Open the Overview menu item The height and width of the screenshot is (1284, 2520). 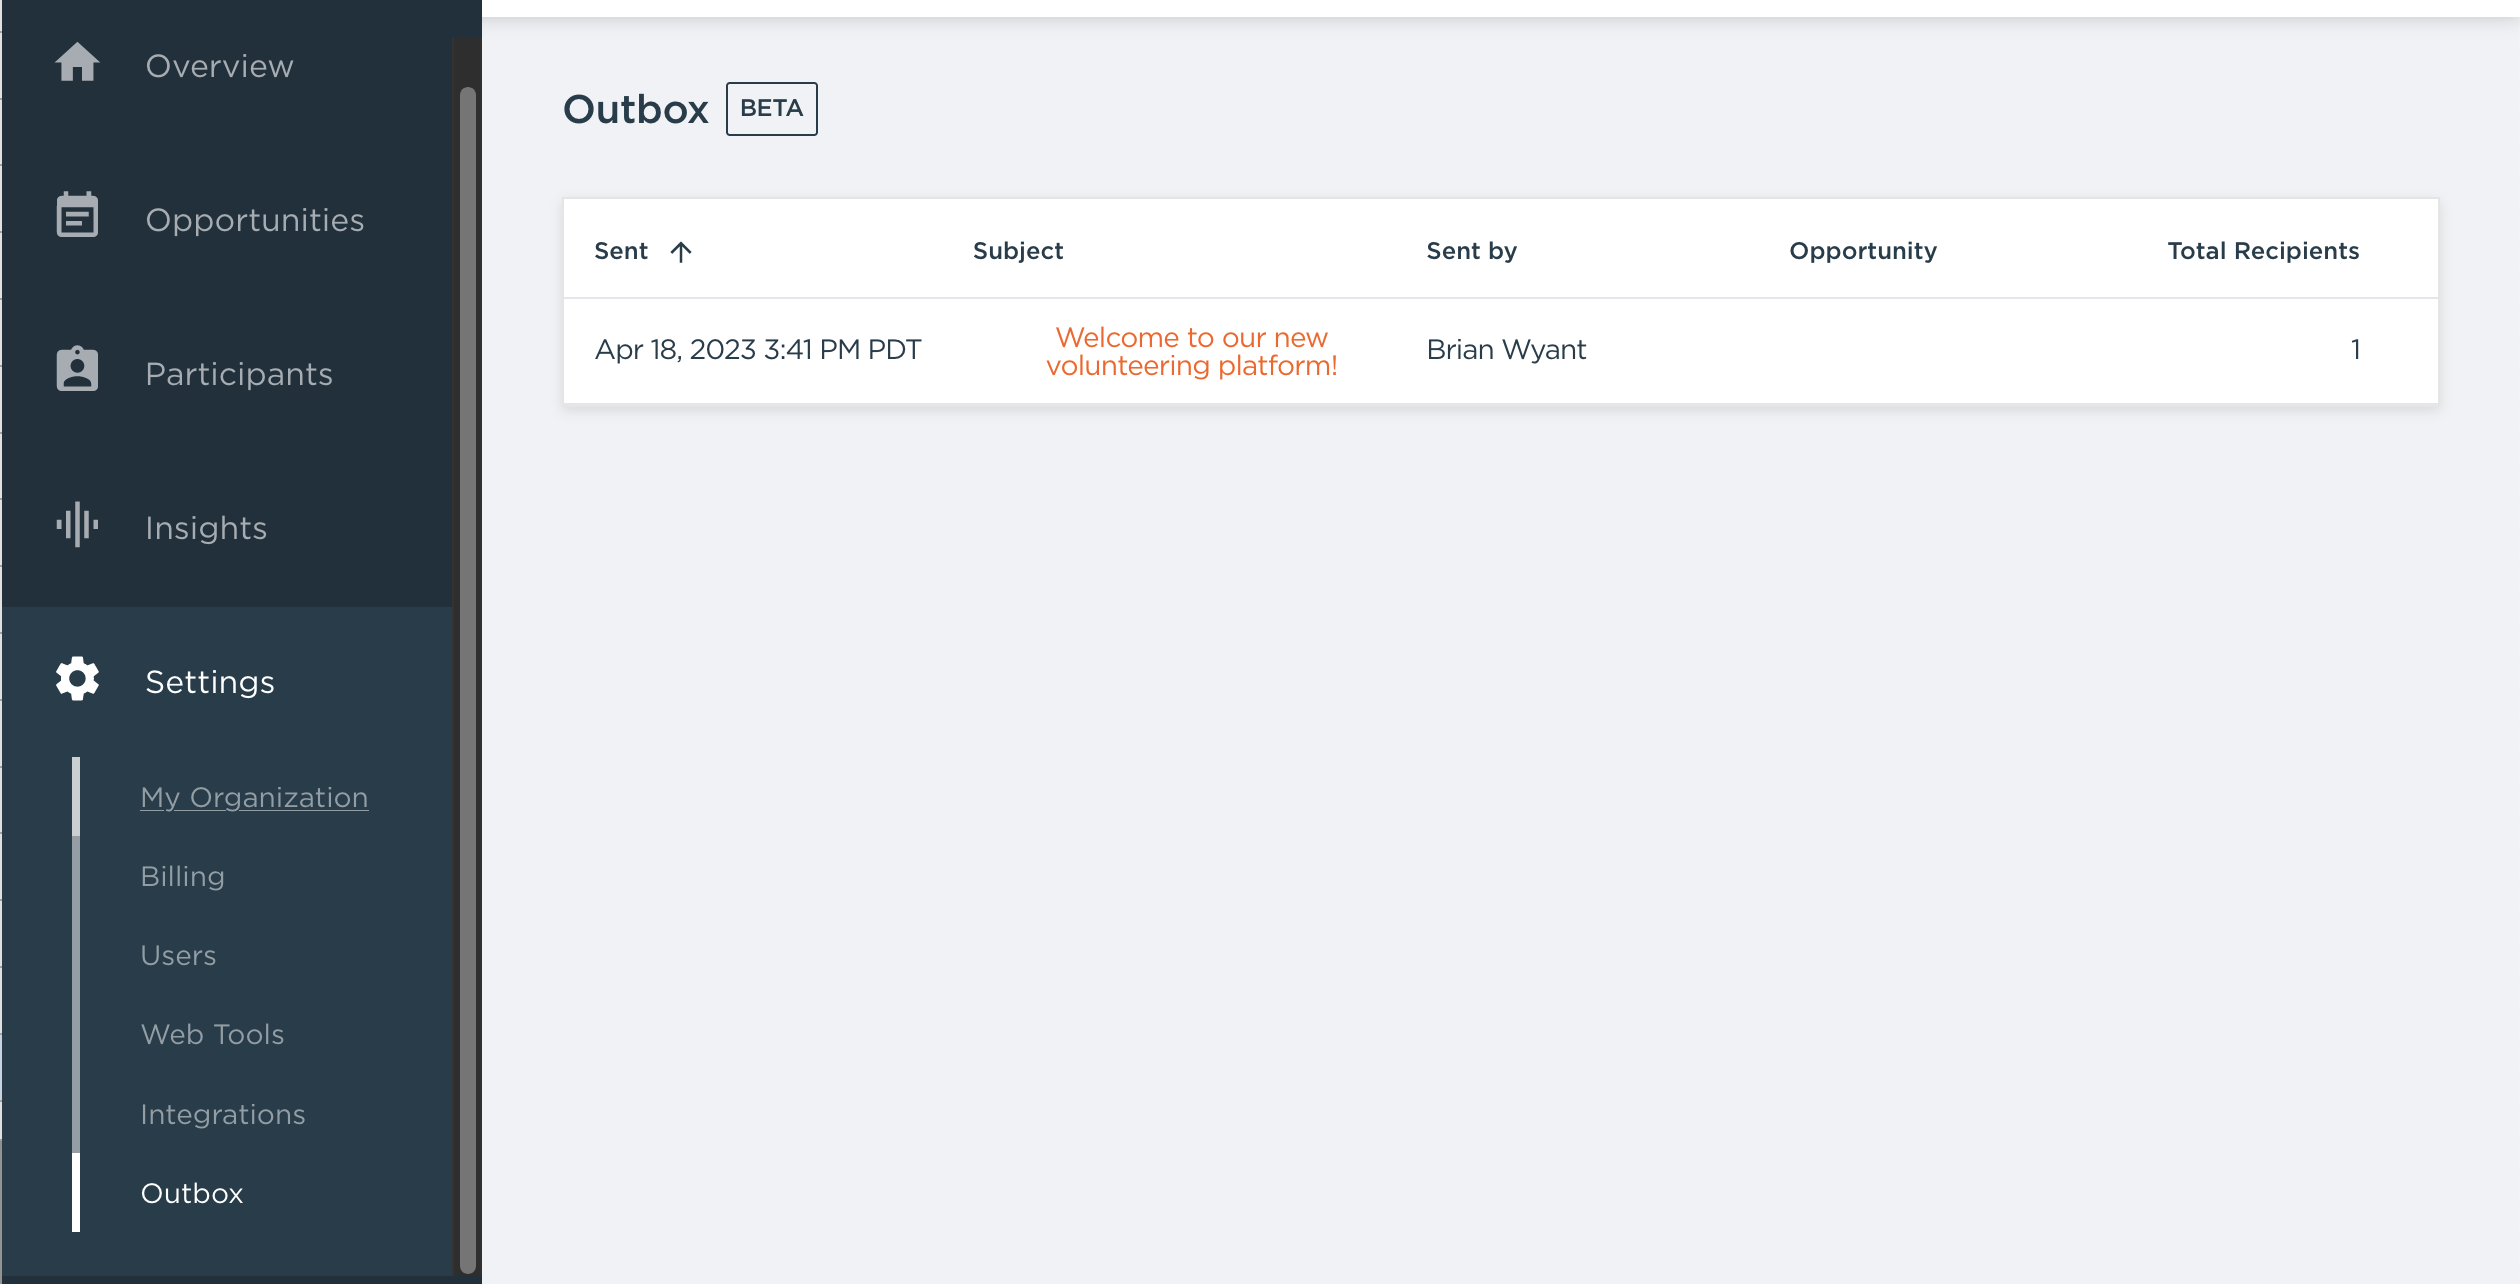pyautogui.click(x=219, y=66)
